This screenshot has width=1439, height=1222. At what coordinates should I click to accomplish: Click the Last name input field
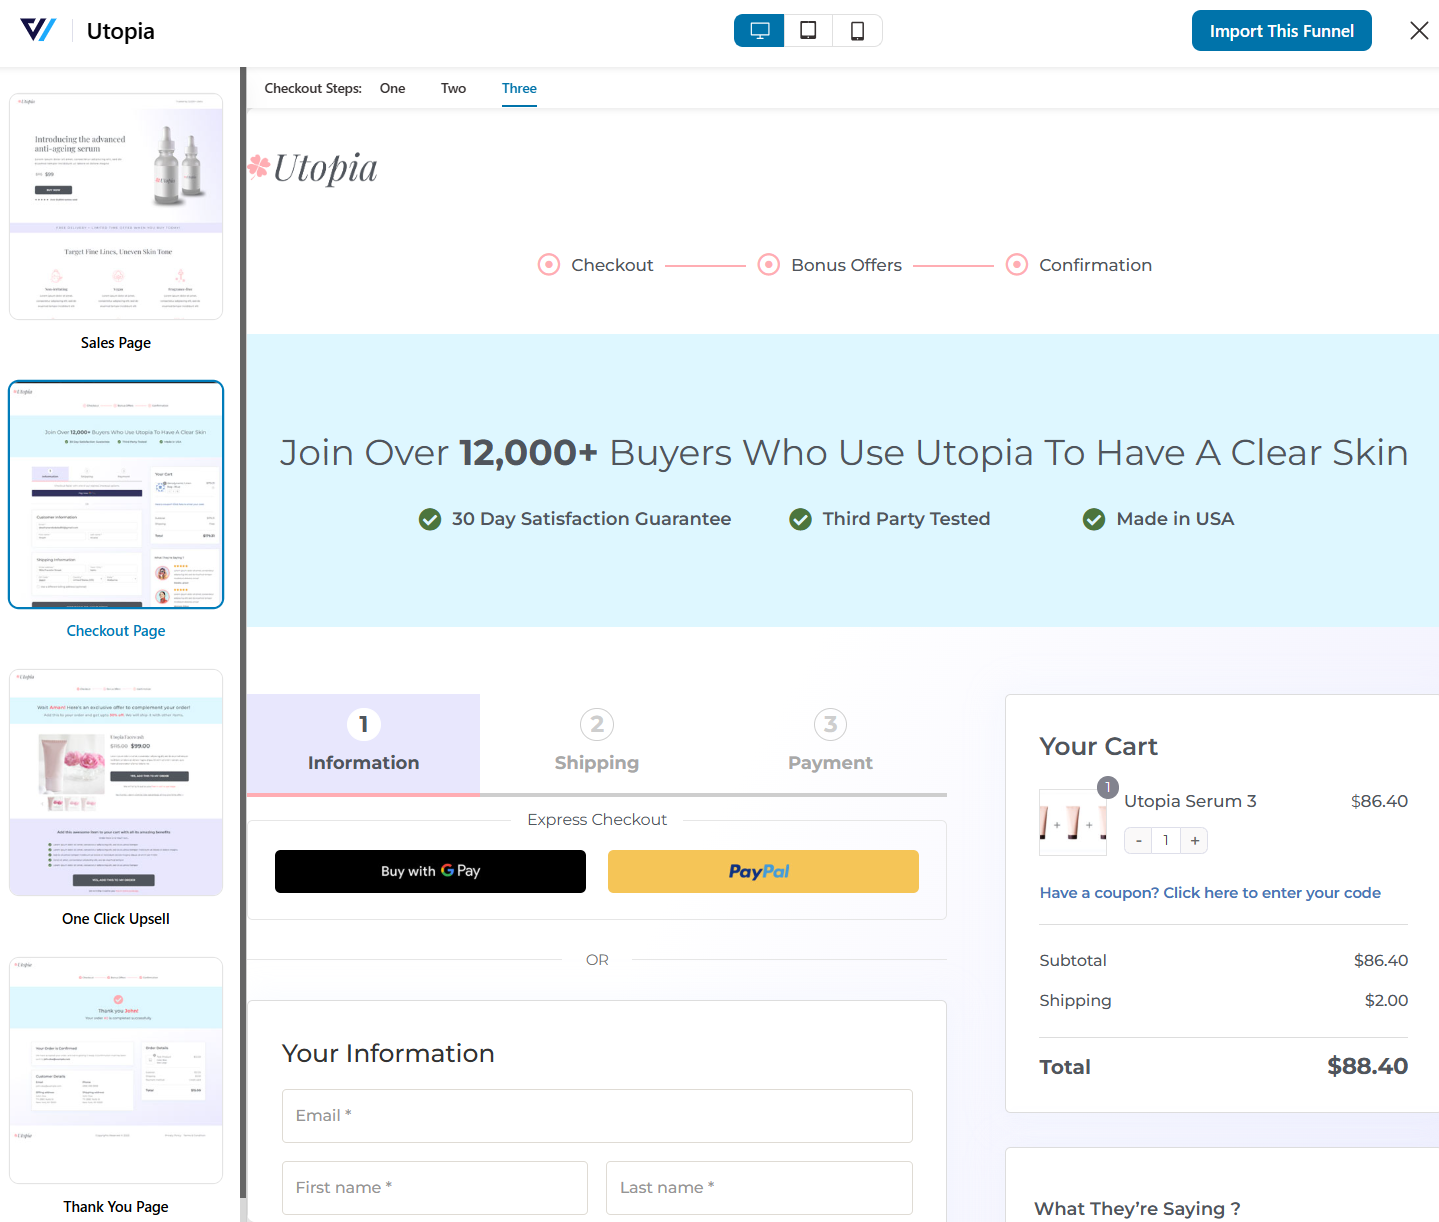[759, 1188]
